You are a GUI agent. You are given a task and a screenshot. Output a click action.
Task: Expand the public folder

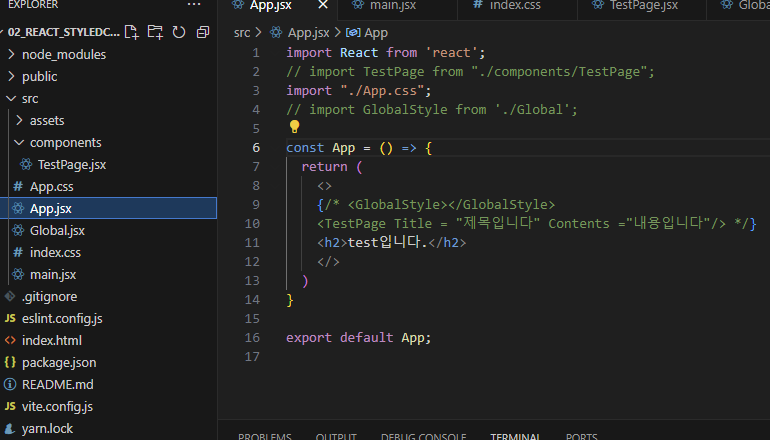point(11,77)
